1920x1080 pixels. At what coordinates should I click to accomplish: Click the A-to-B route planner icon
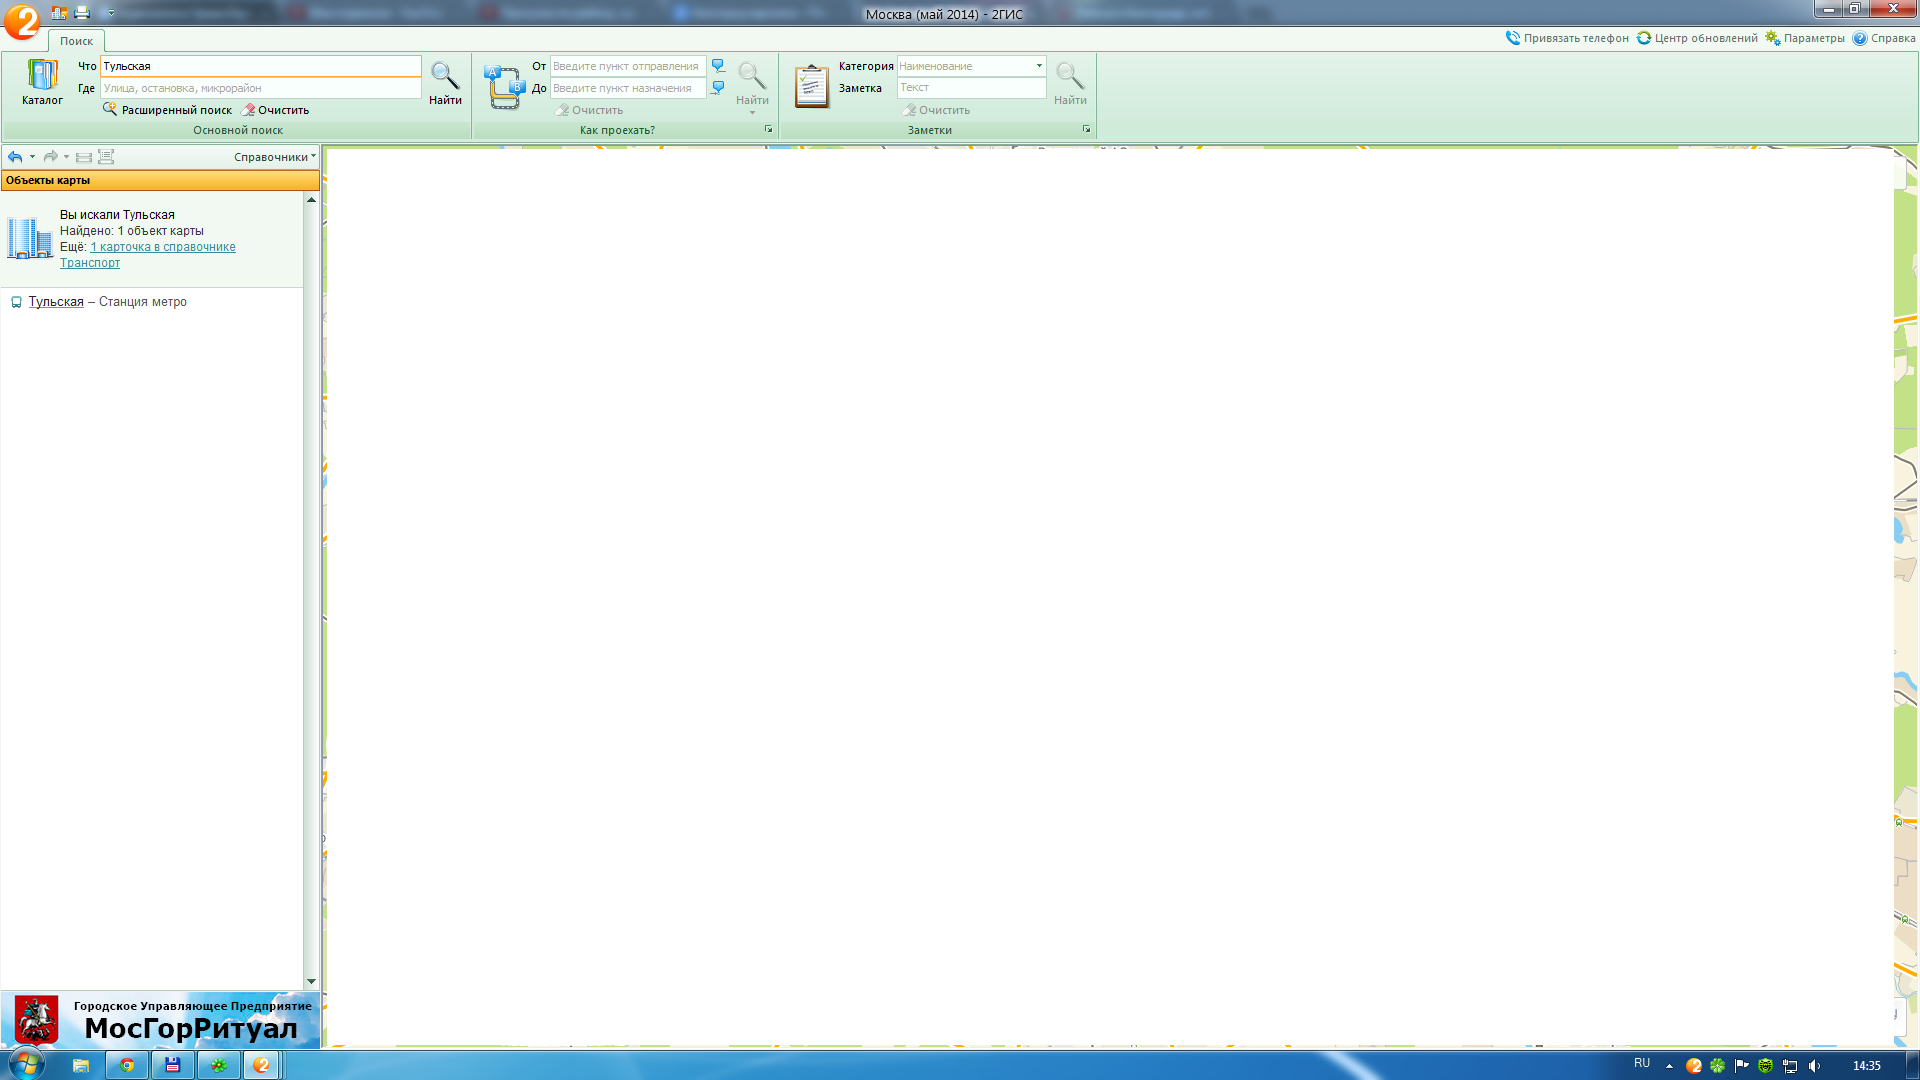pyautogui.click(x=504, y=87)
